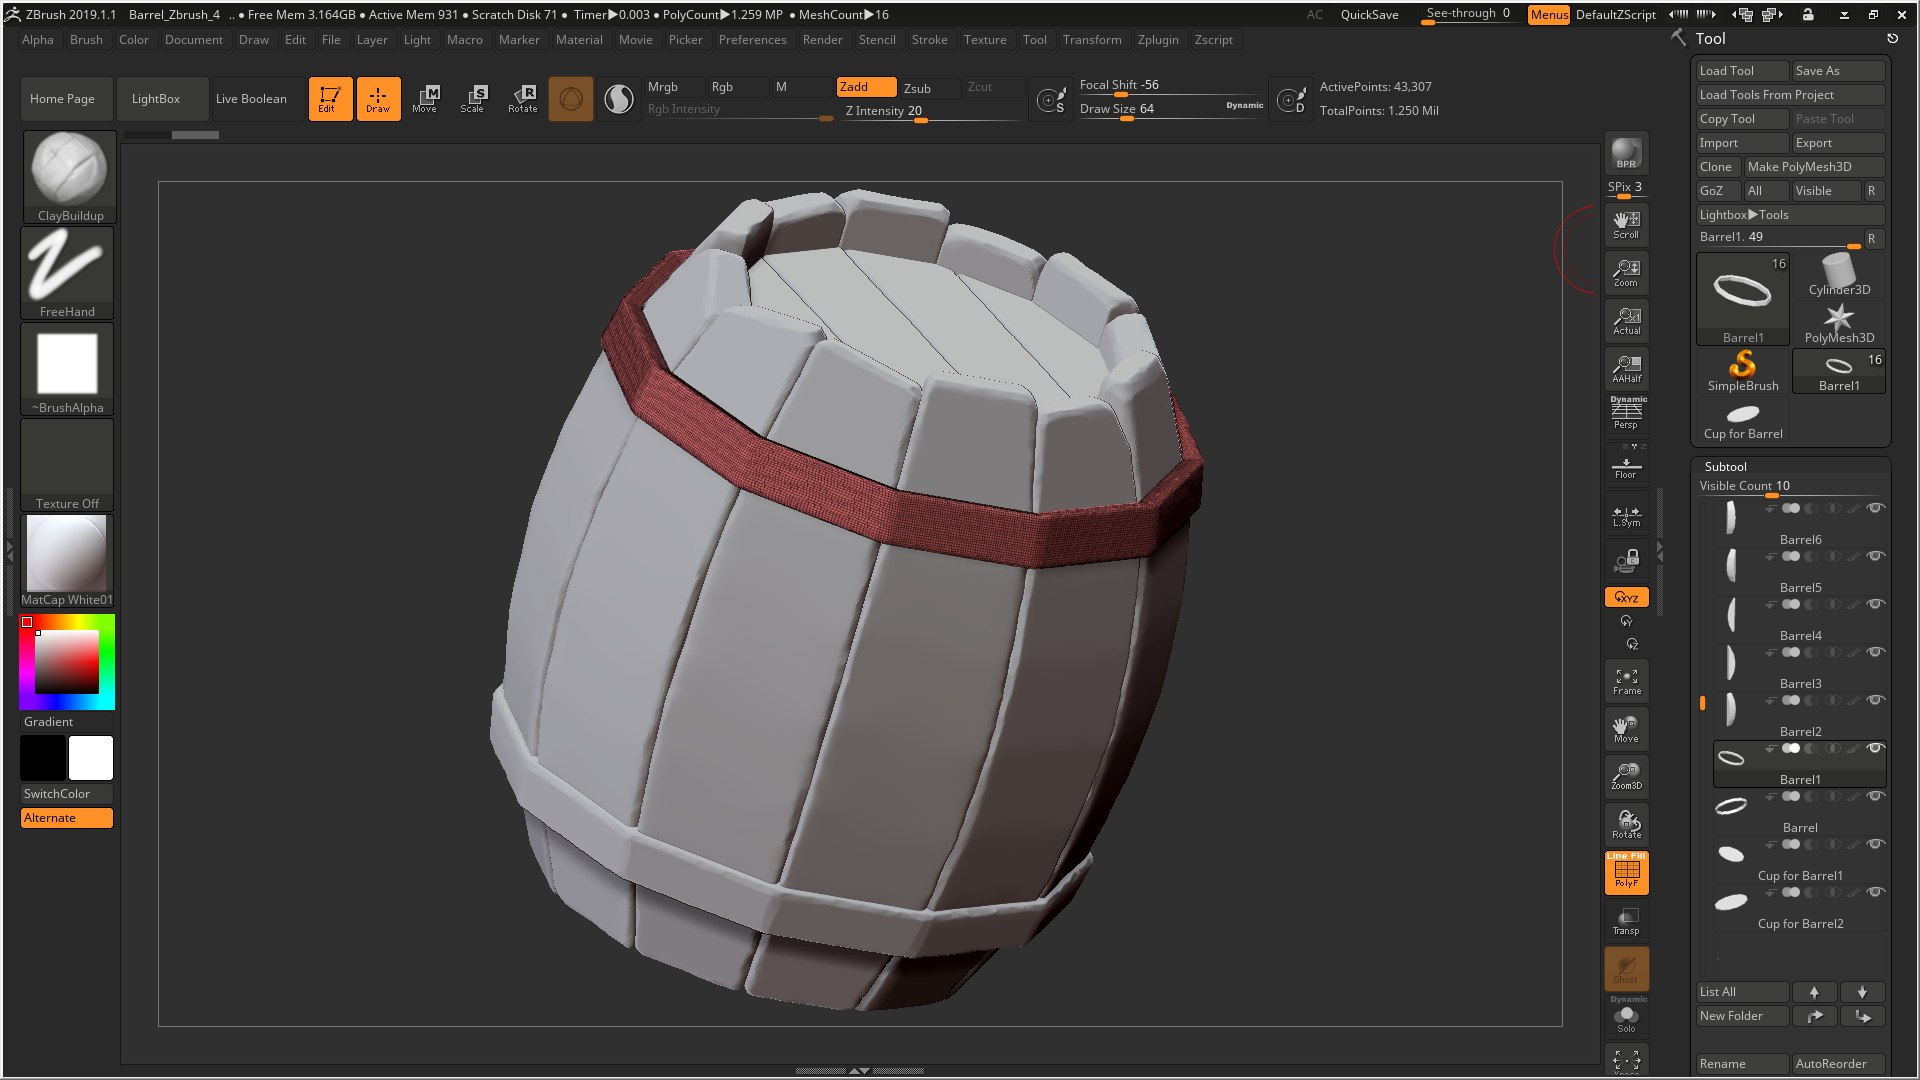This screenshot has height=1080, width=1920.
Task: Switch to the Scale gizmo tool
Action: coord(474,99)
